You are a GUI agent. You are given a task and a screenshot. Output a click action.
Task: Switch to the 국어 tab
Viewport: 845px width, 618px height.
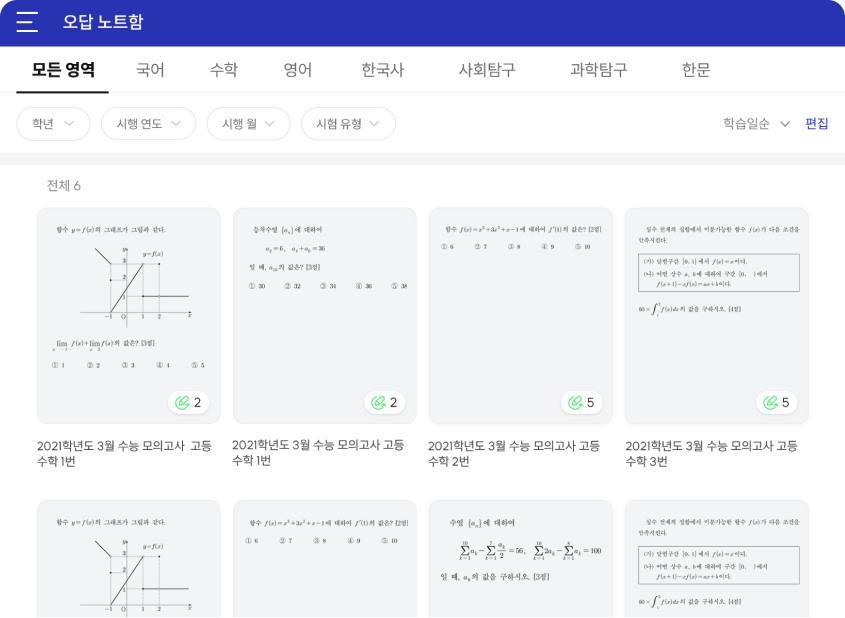(150, 70)
